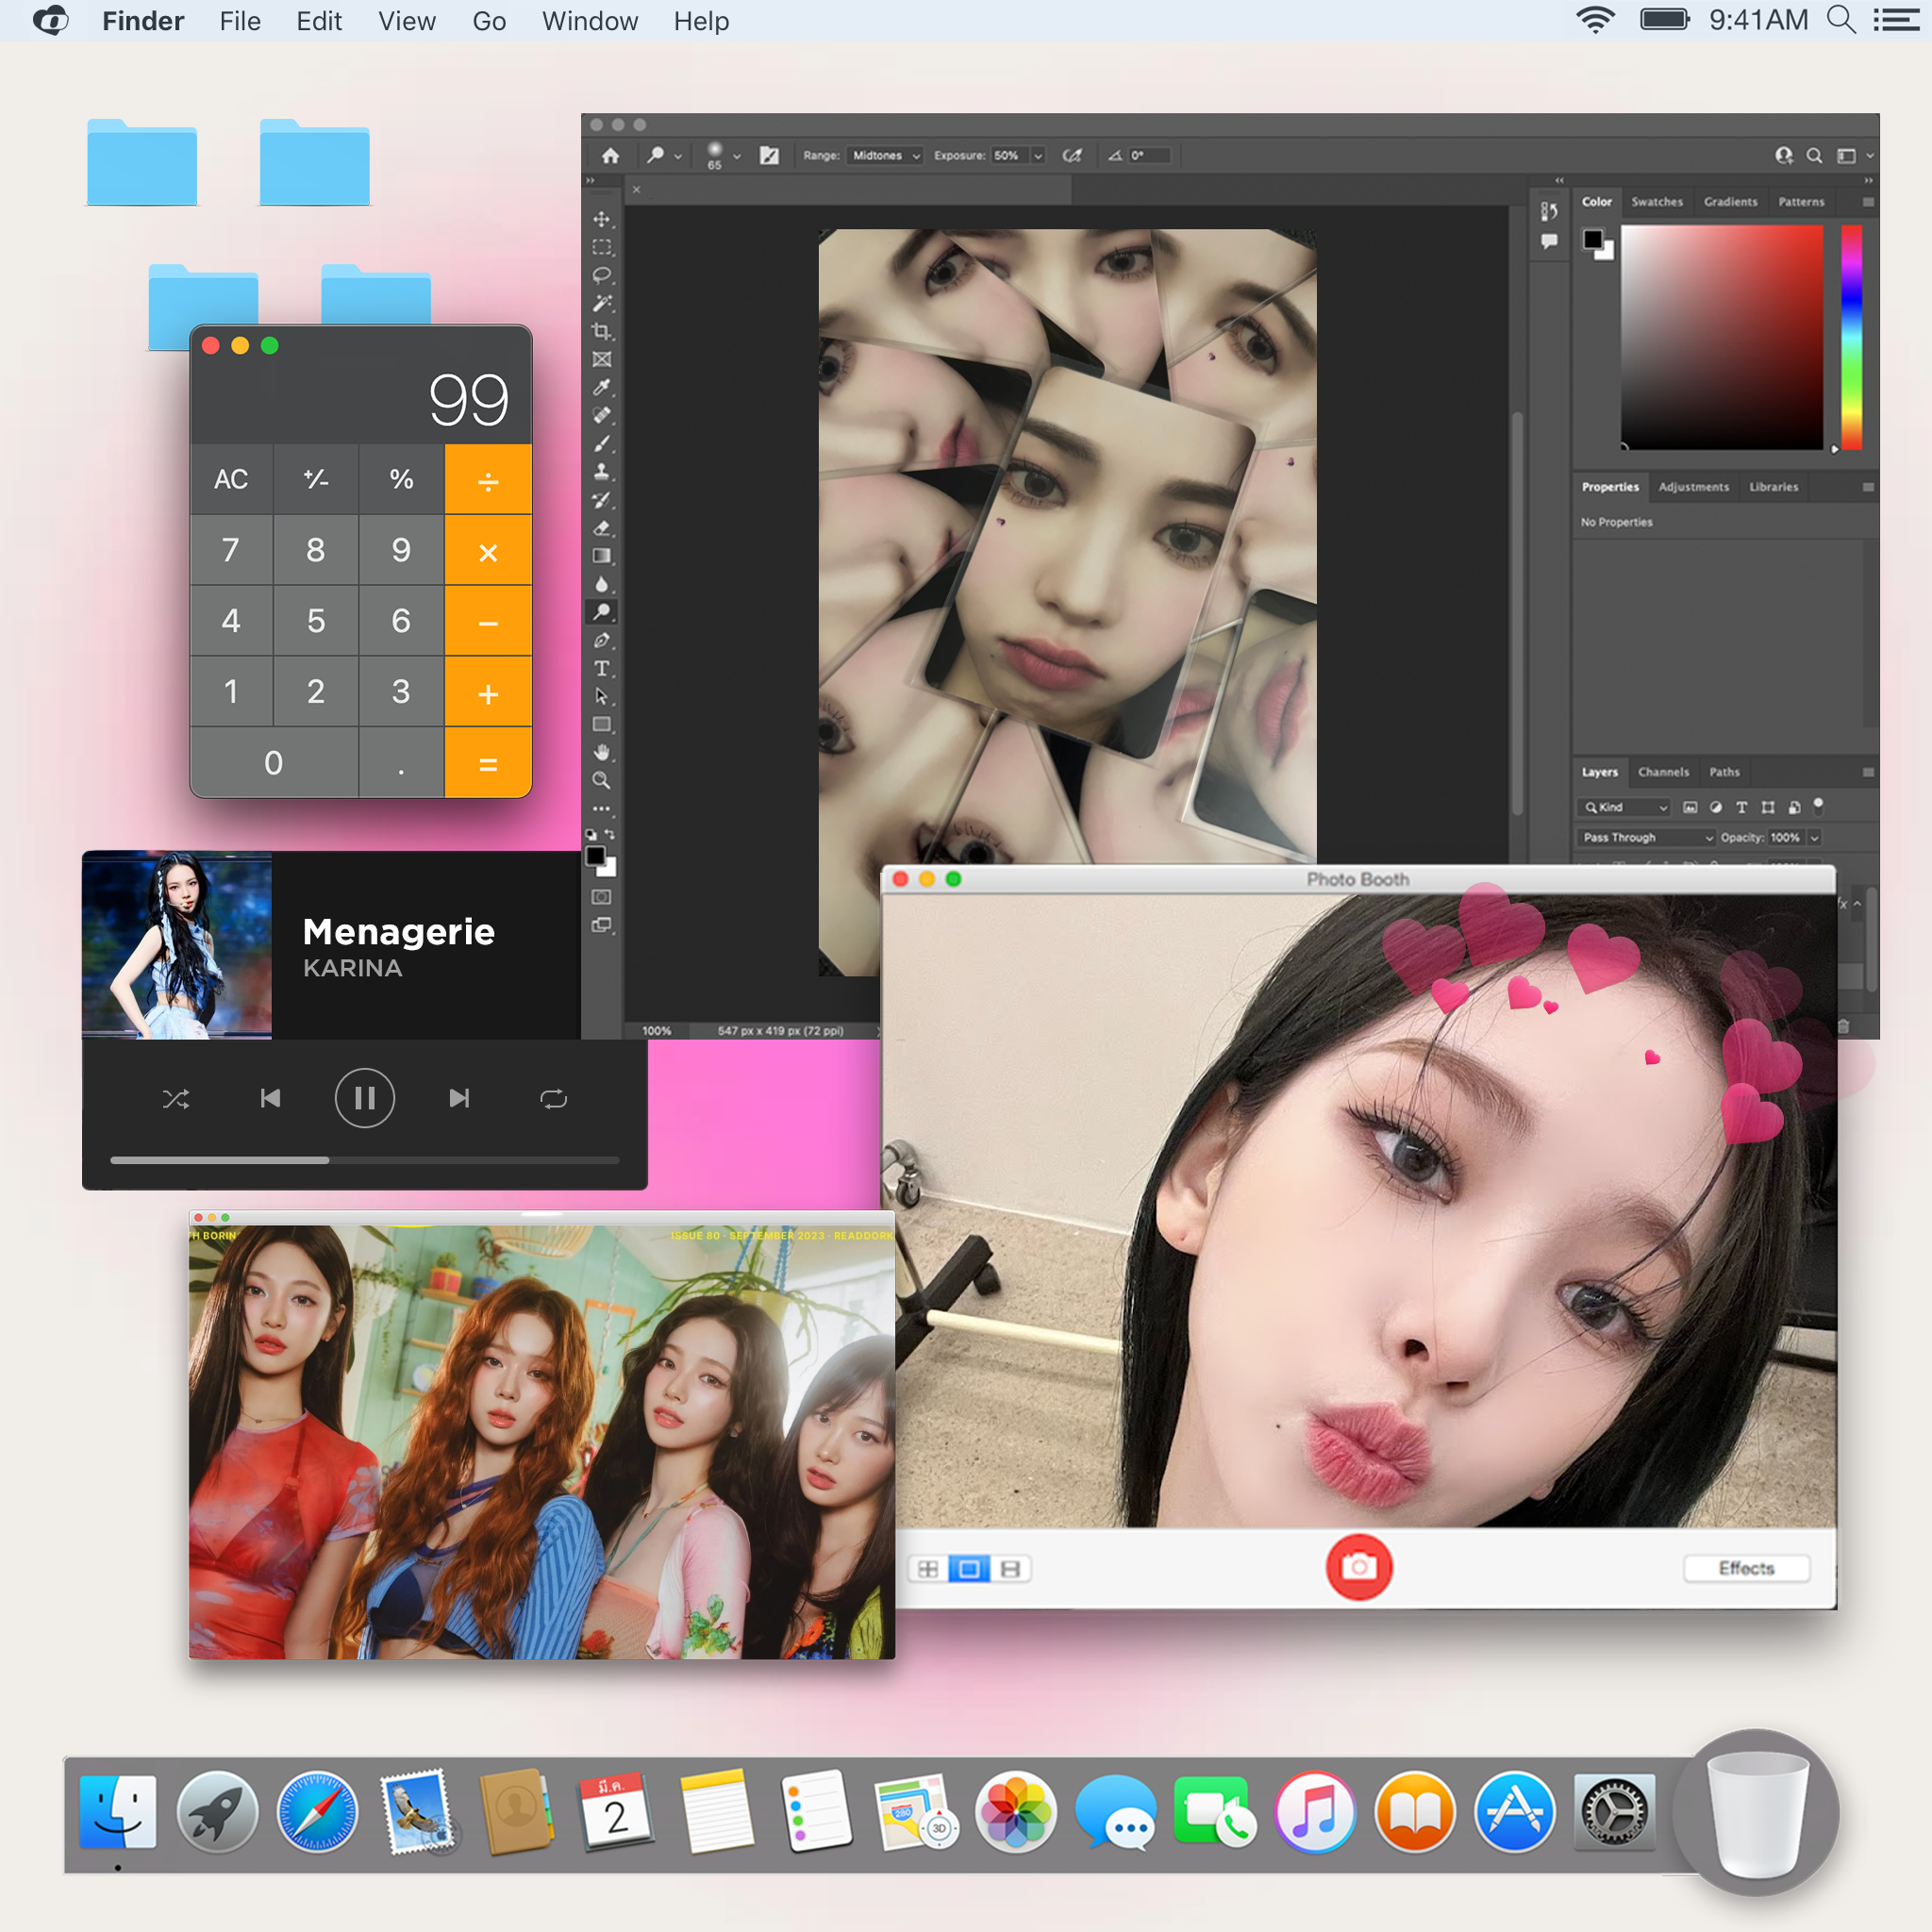Screen dimensions: 1932x1932
Task: Select the Type tool
Action: [x=601, y=668]
